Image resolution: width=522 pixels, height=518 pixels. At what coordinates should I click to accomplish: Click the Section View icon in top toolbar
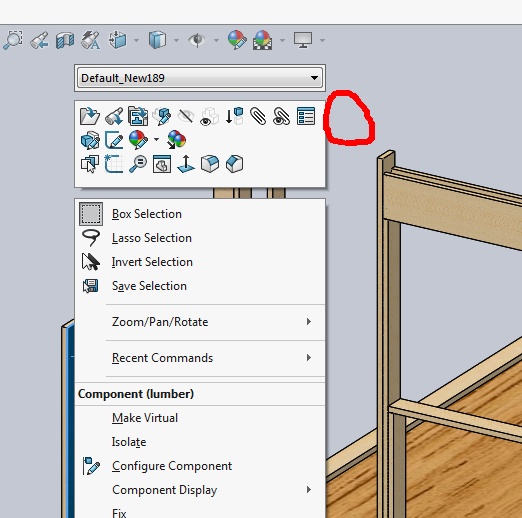[65, 40]
